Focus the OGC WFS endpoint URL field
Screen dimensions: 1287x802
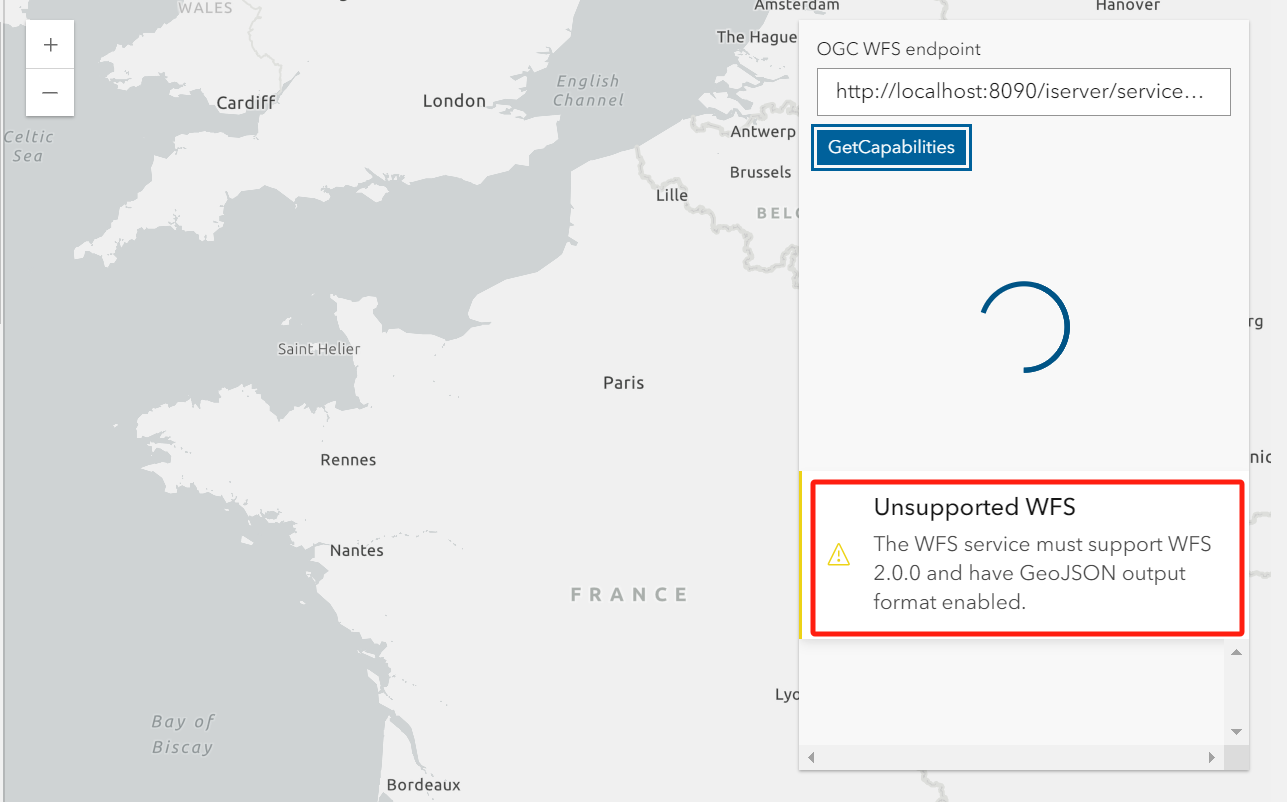coord(1023,92)
